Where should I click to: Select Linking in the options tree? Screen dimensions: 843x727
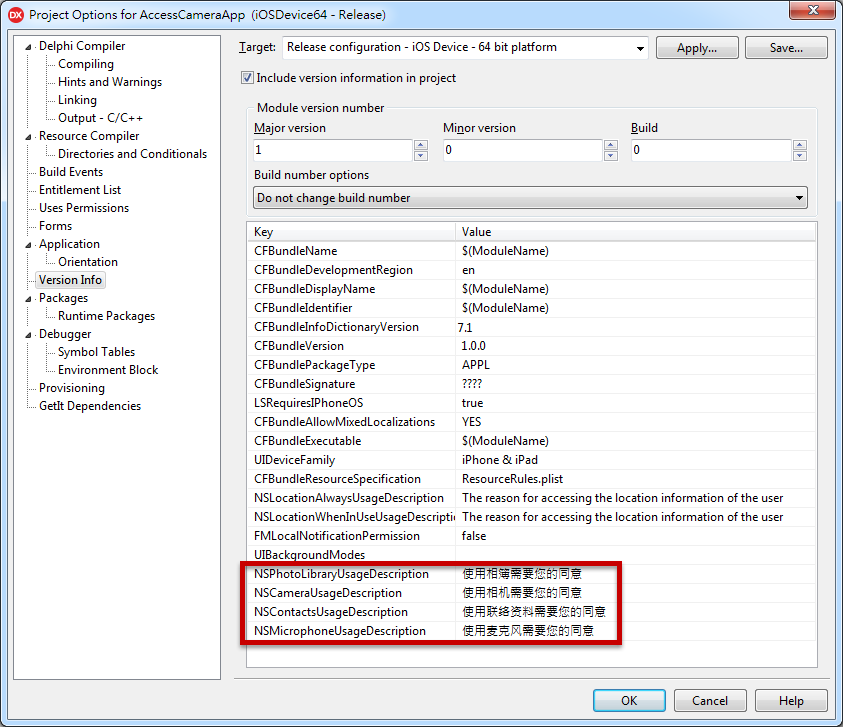coord(77,100)
